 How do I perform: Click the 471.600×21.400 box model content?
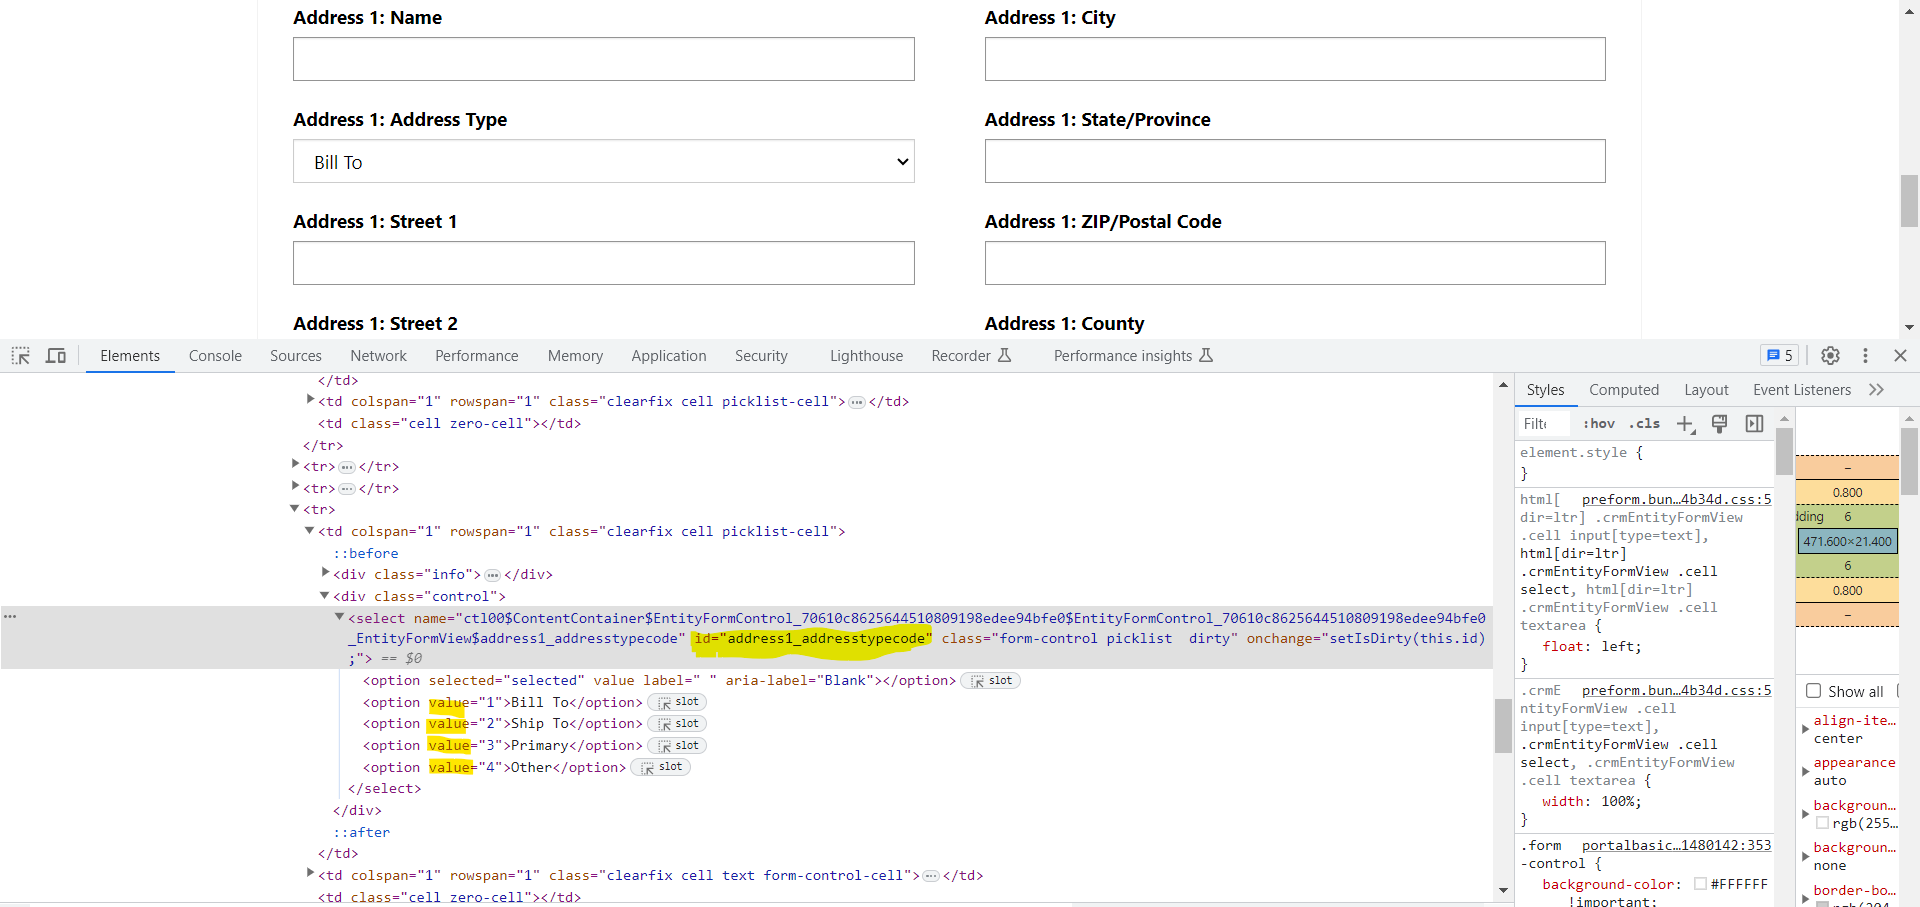click(x=1847, y=541)
